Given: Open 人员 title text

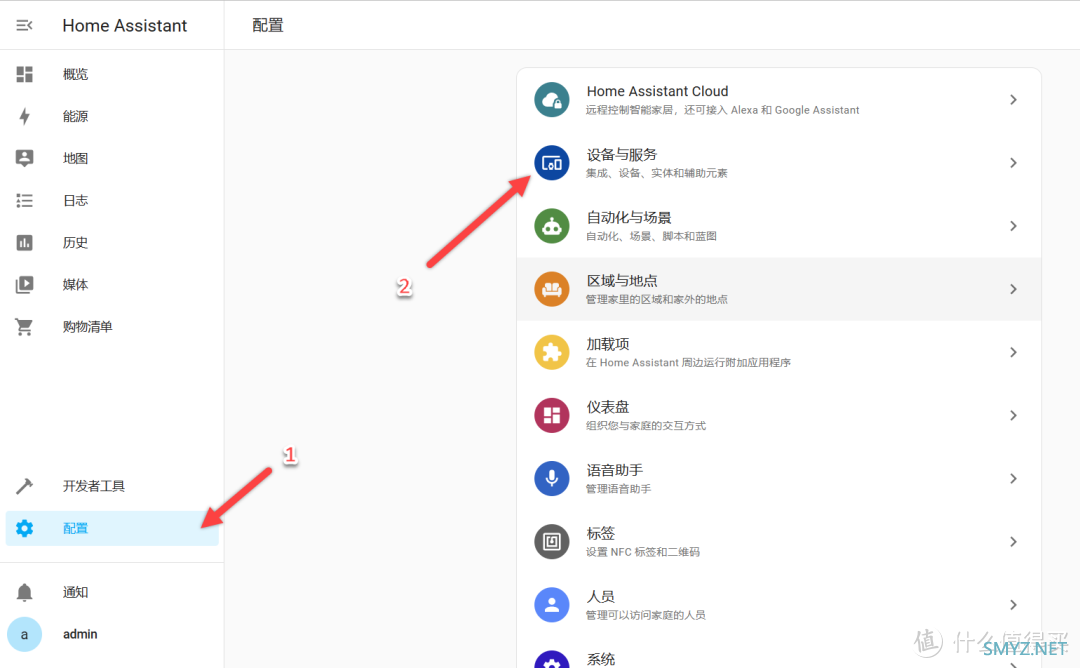Looking at the screenshot, I should 601,596.
